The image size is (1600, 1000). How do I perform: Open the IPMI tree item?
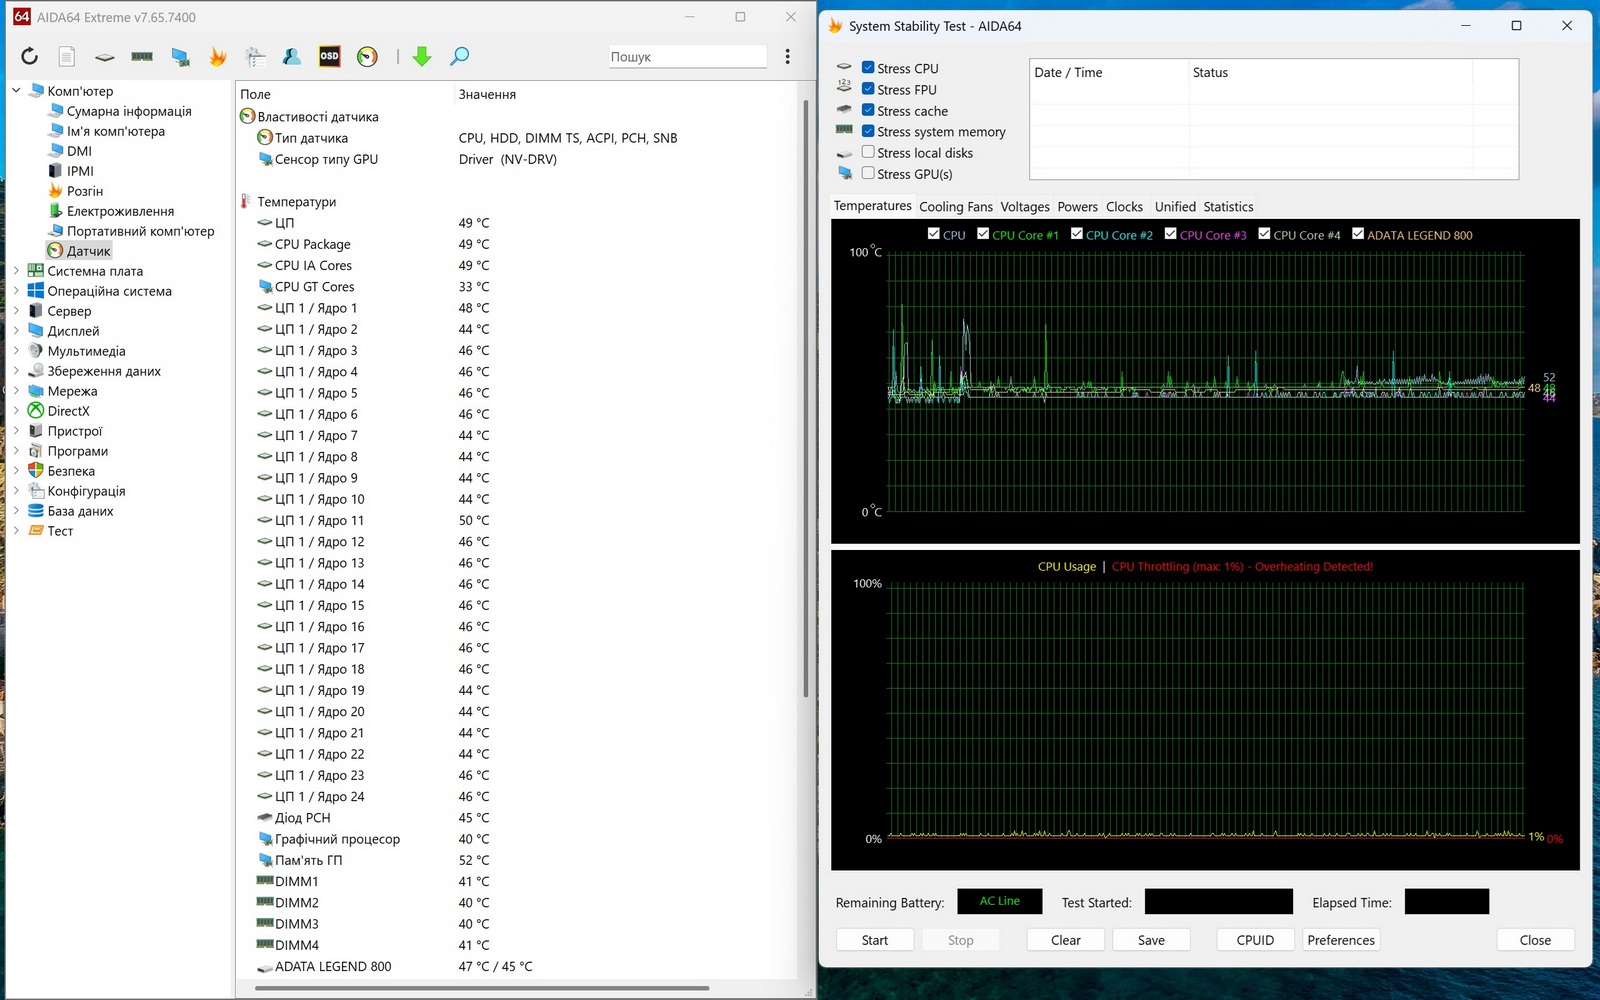pos(80,171)
